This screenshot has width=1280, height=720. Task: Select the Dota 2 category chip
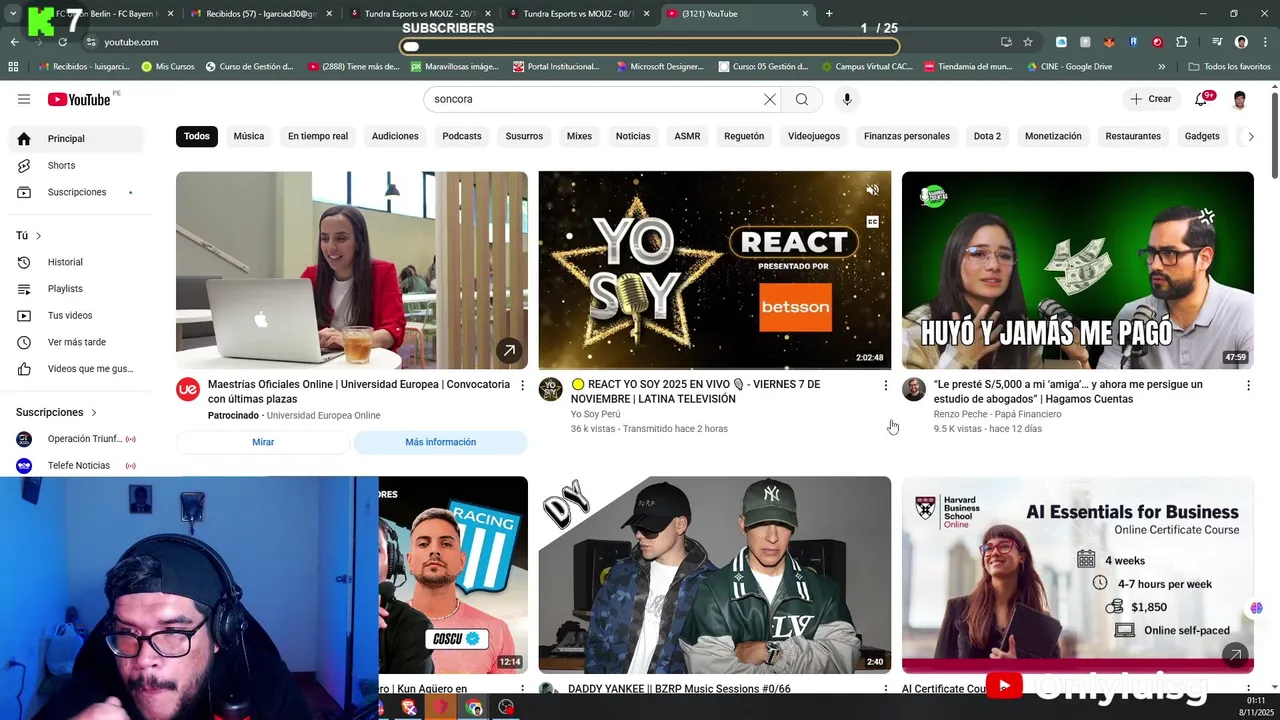click(x=987, y=136)
